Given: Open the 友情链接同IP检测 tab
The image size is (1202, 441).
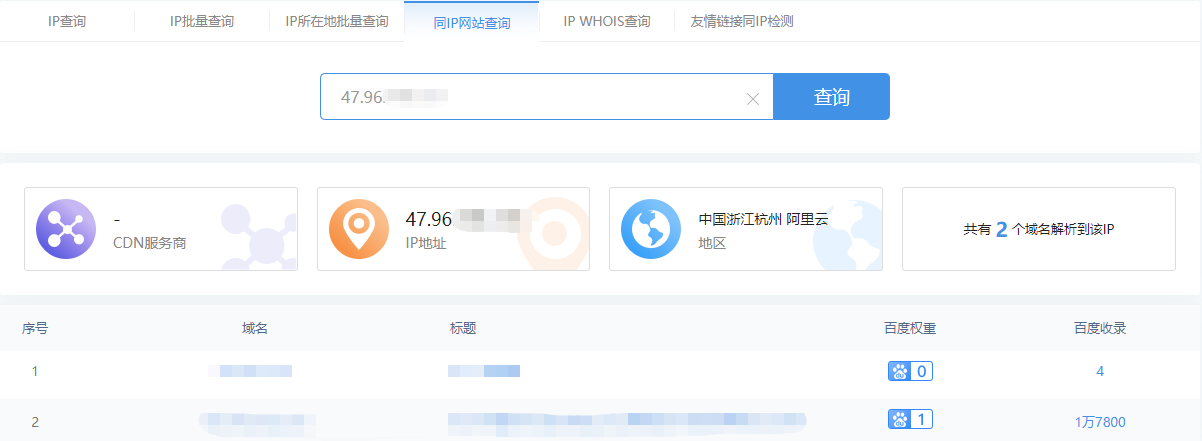Looking at the screenshot, I should 742,21.
